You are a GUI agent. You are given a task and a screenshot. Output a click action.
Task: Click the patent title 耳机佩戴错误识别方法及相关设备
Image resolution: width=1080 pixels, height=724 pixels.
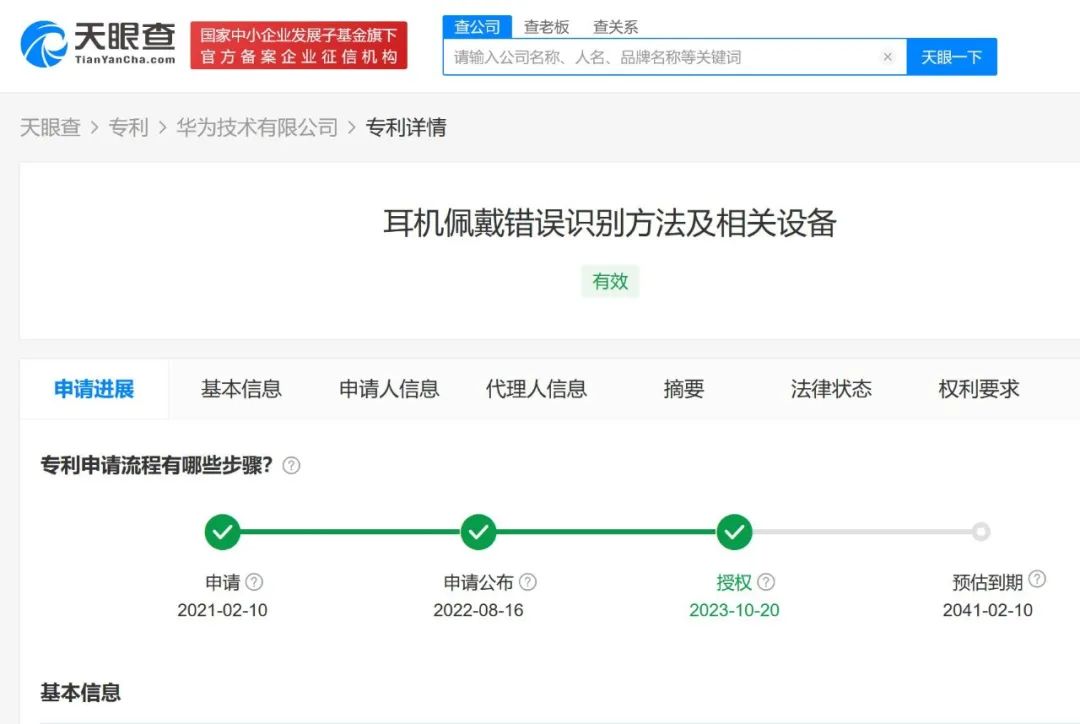(x=610, y=223)
